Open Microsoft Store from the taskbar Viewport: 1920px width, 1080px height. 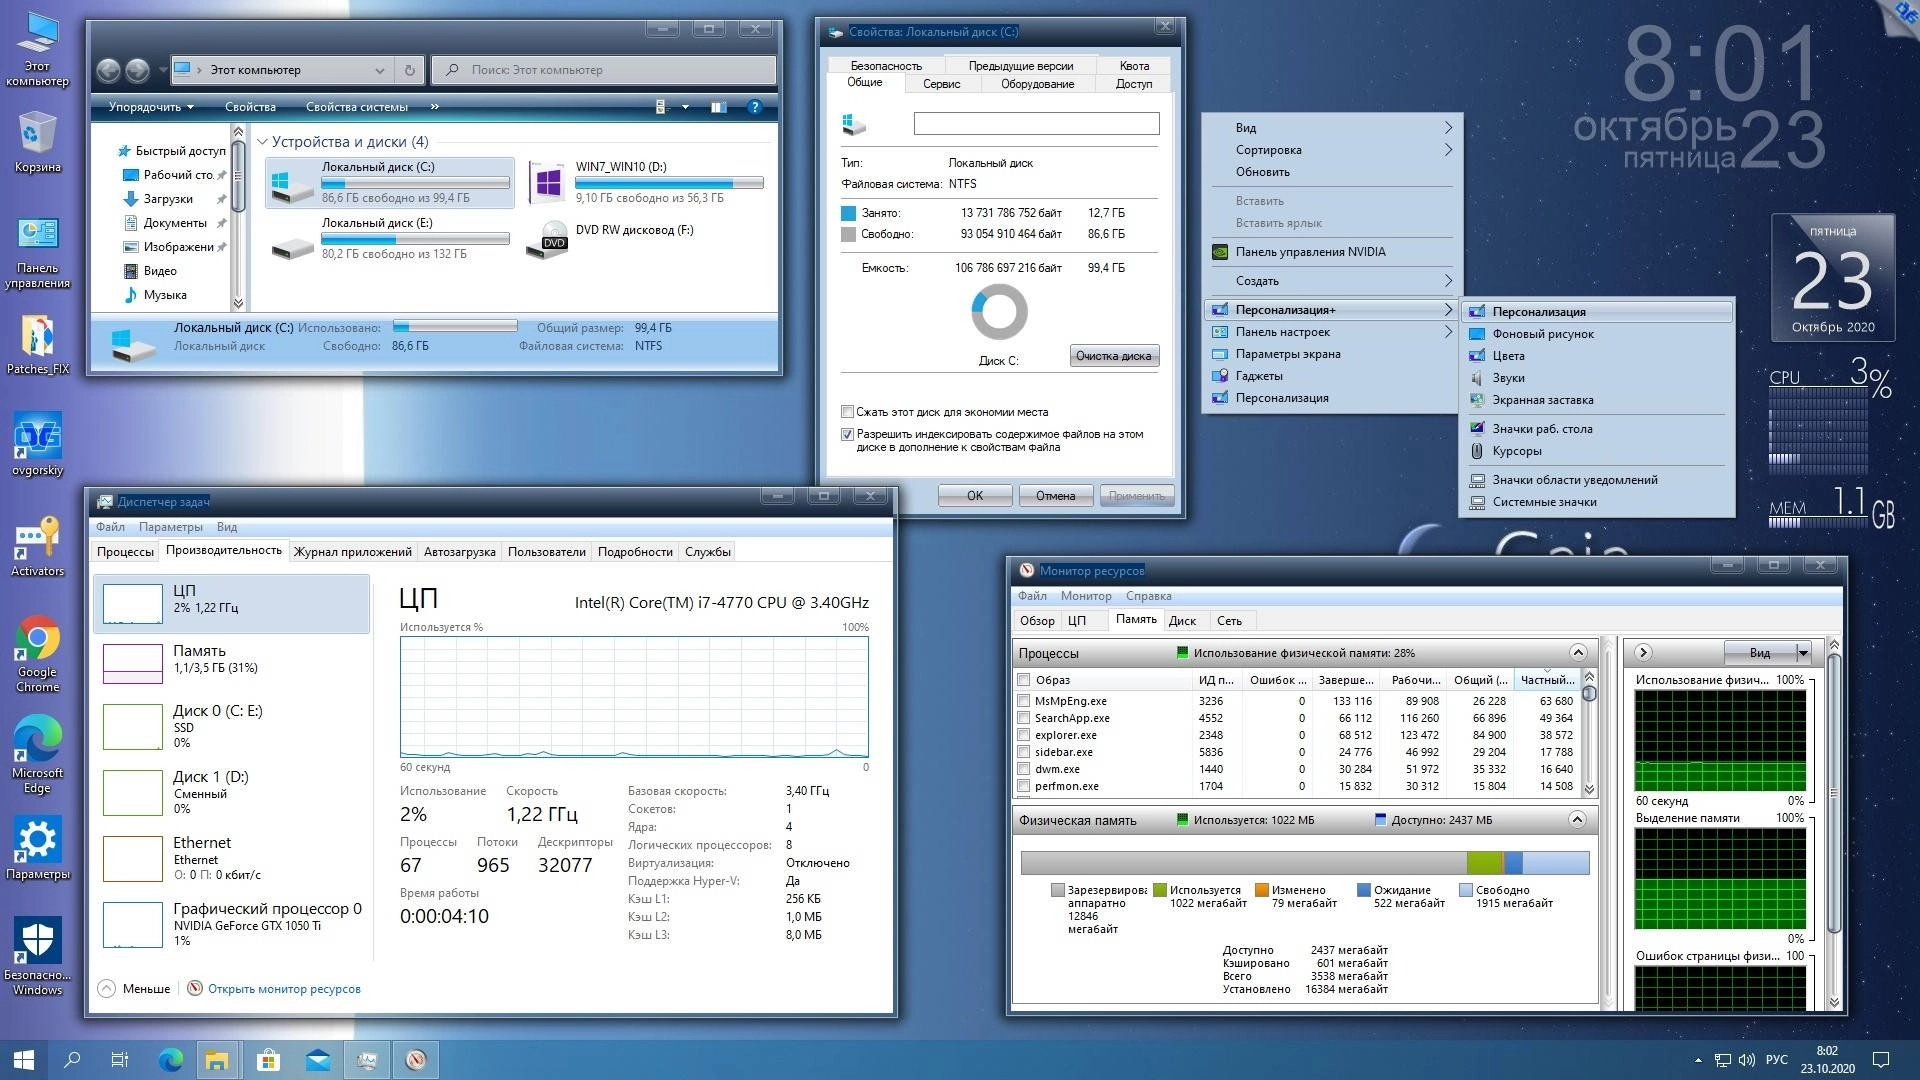268,1059
